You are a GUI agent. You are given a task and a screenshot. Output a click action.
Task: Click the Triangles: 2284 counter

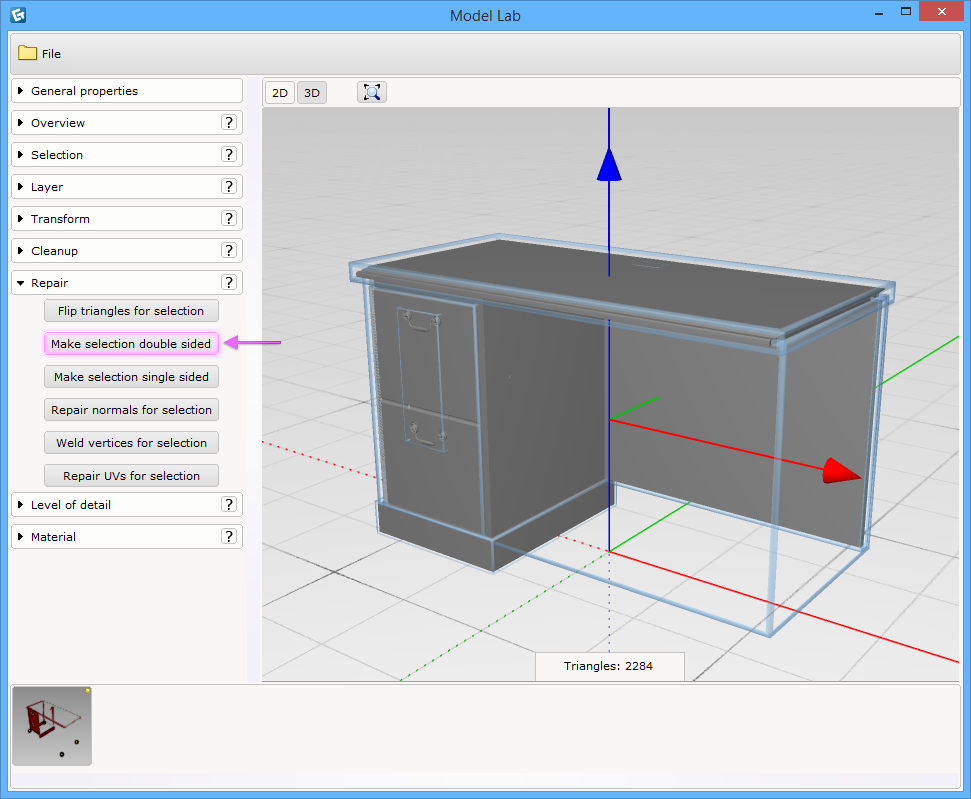click(x=609, y=666)
